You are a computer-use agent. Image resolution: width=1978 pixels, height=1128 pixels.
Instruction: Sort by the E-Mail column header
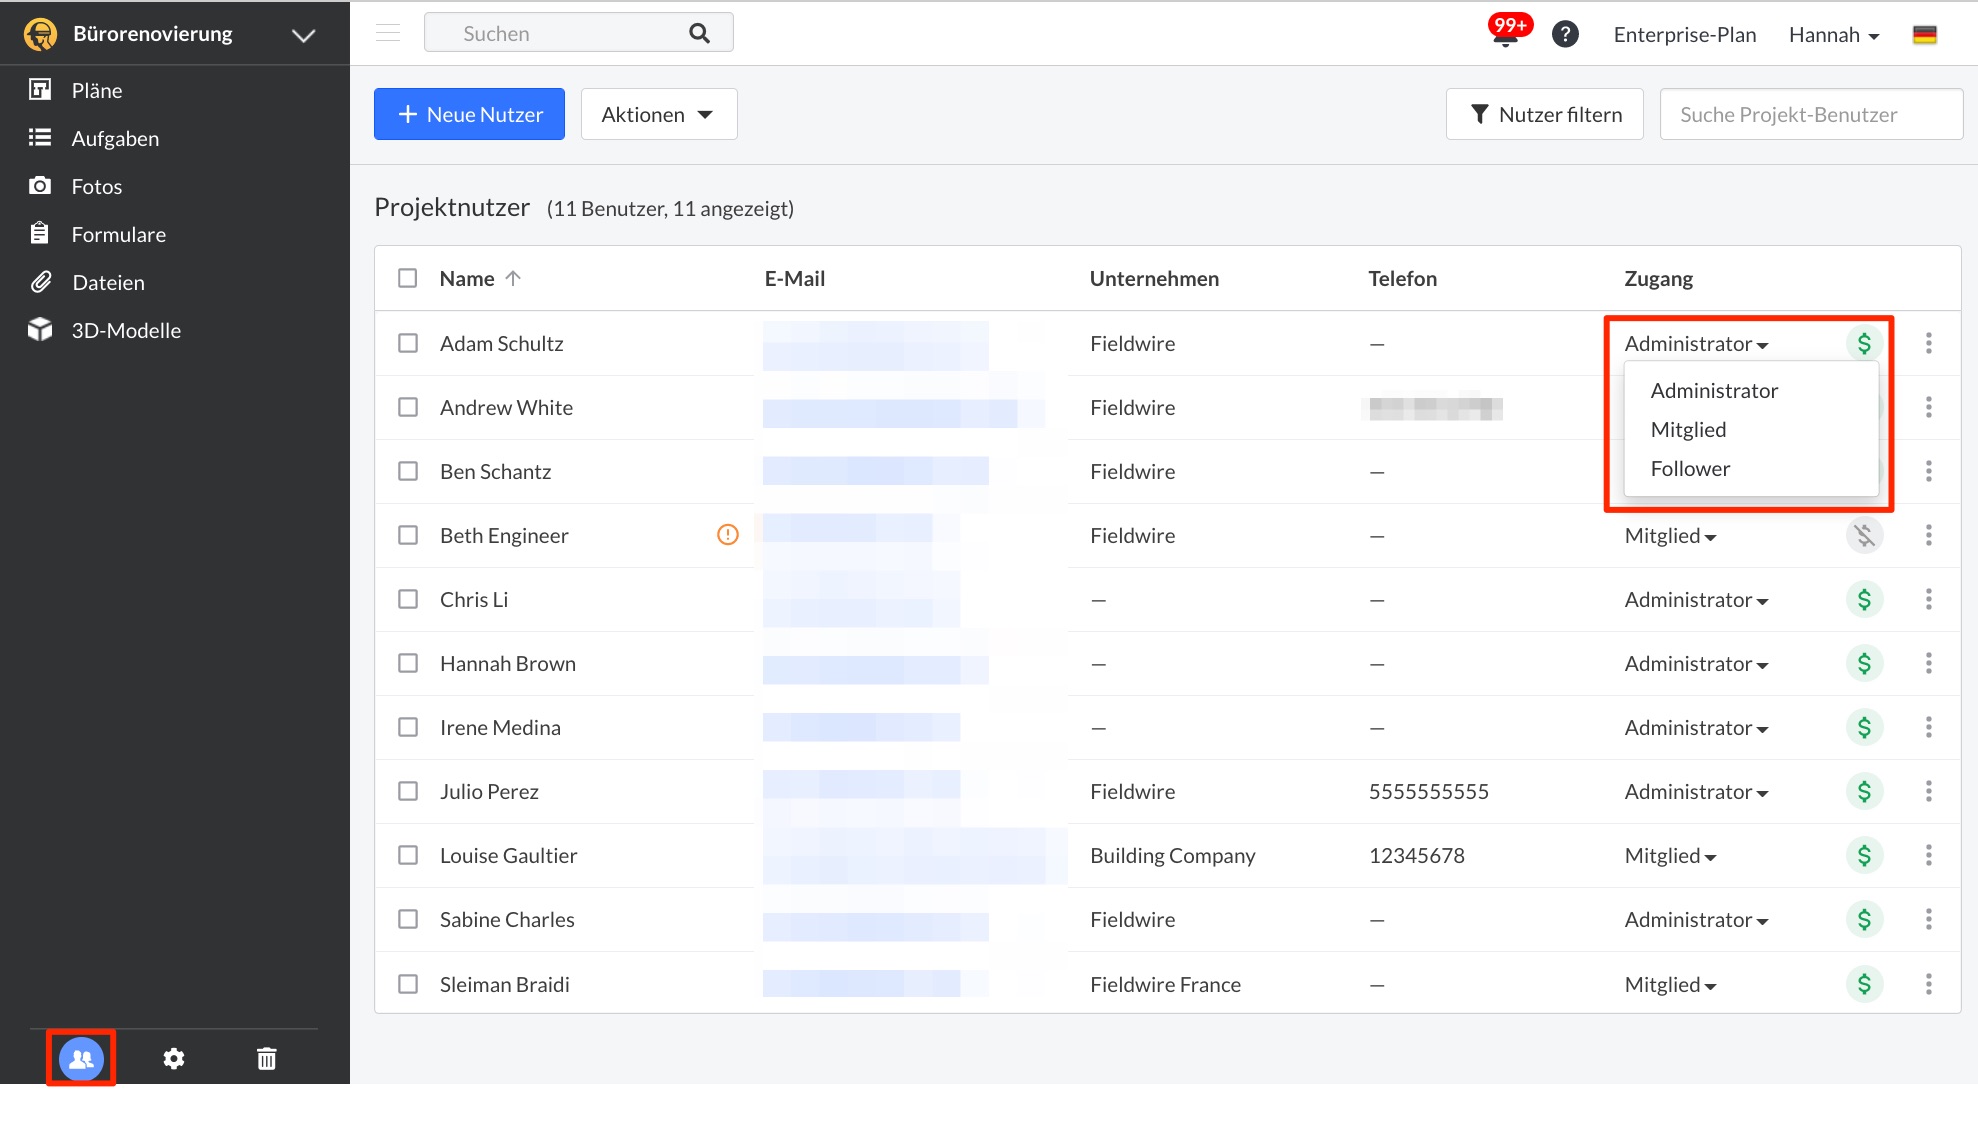(x=795, y=278)
